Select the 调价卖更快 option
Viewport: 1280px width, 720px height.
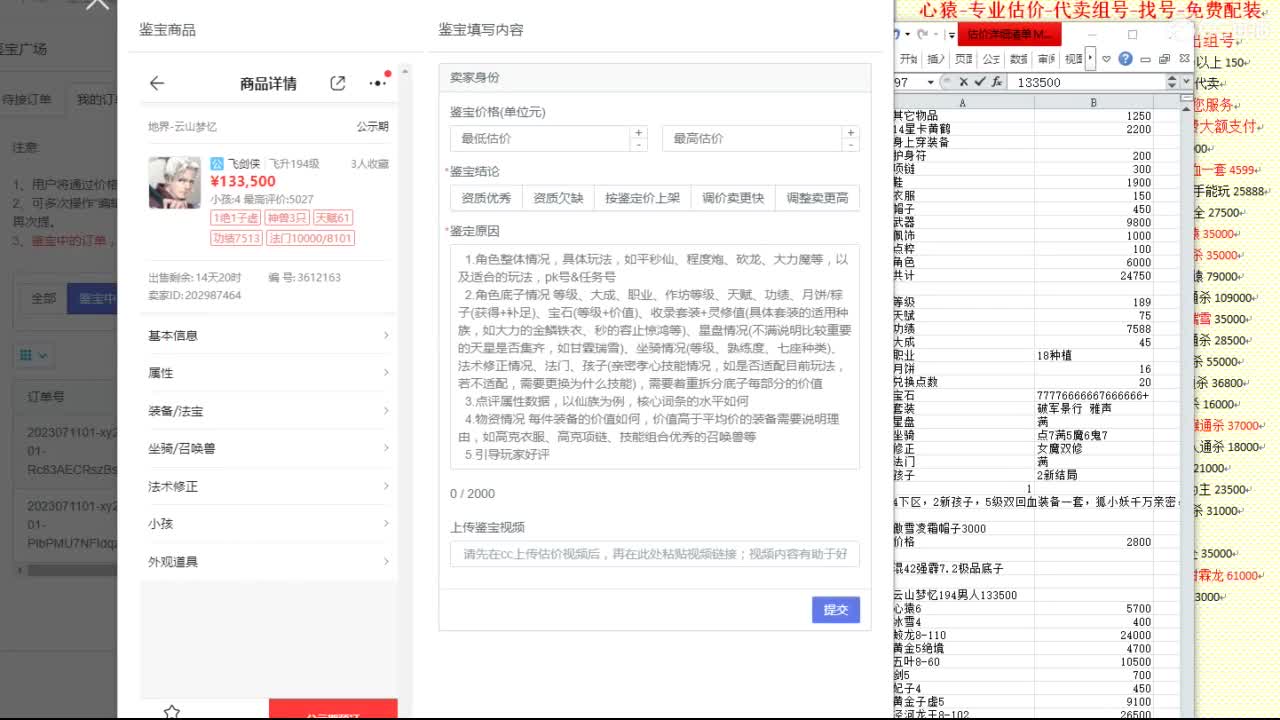[x=734, y=197]
